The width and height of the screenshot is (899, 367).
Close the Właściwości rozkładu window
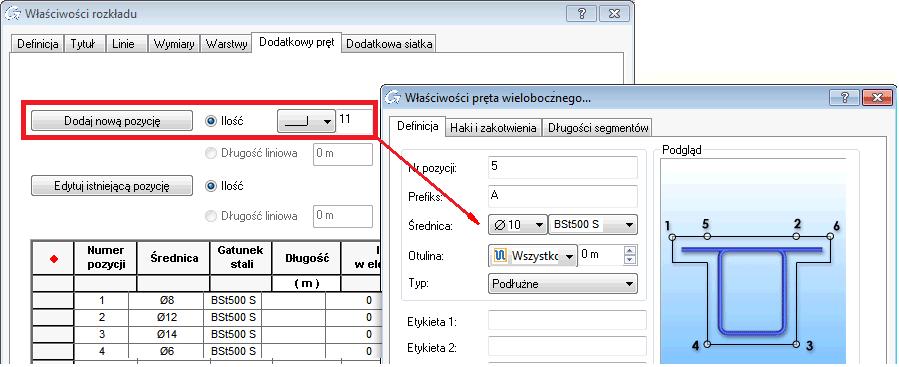click(x=613, y=13)
